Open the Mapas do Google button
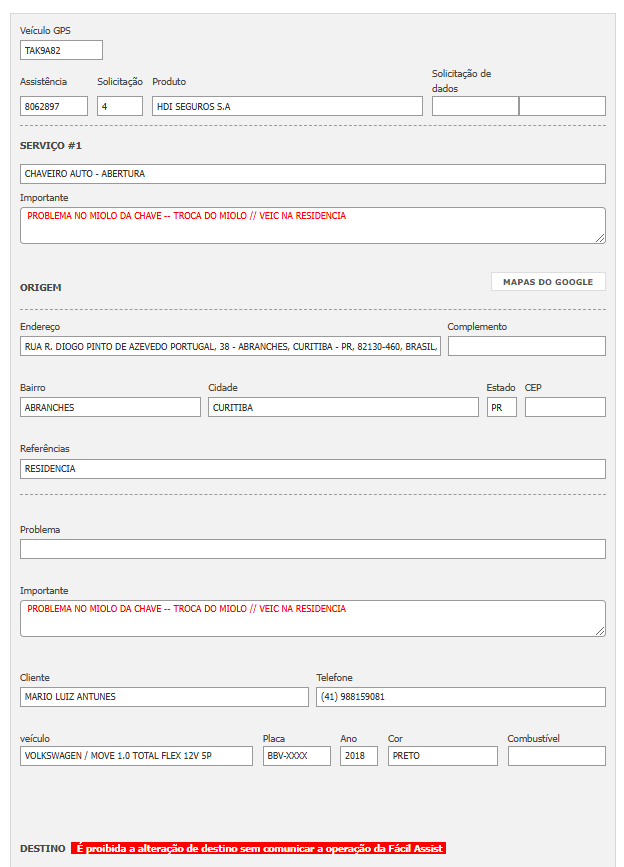This screenshot has width=624, height=867. pos(548,282)
